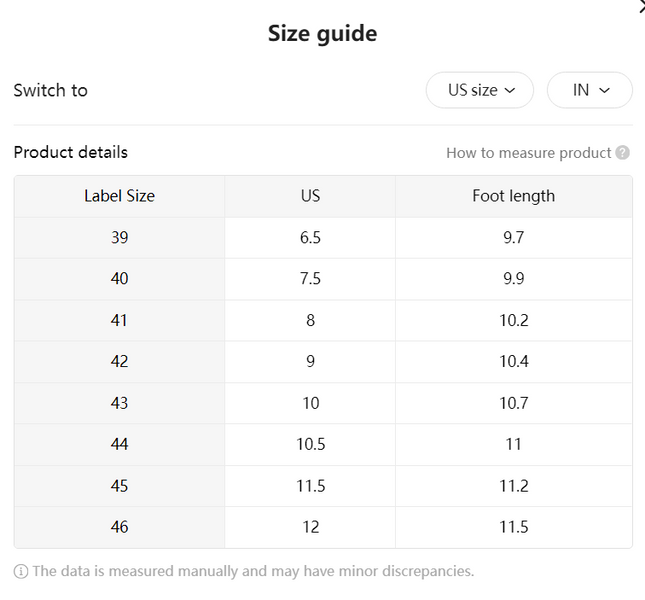Click the US column header

(x=310, y=196)
